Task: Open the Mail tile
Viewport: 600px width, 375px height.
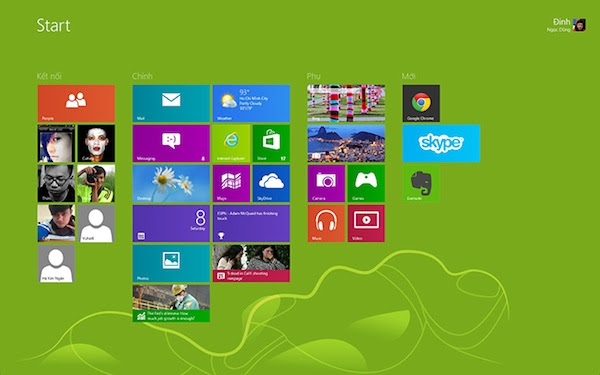Action: (171, 103)
